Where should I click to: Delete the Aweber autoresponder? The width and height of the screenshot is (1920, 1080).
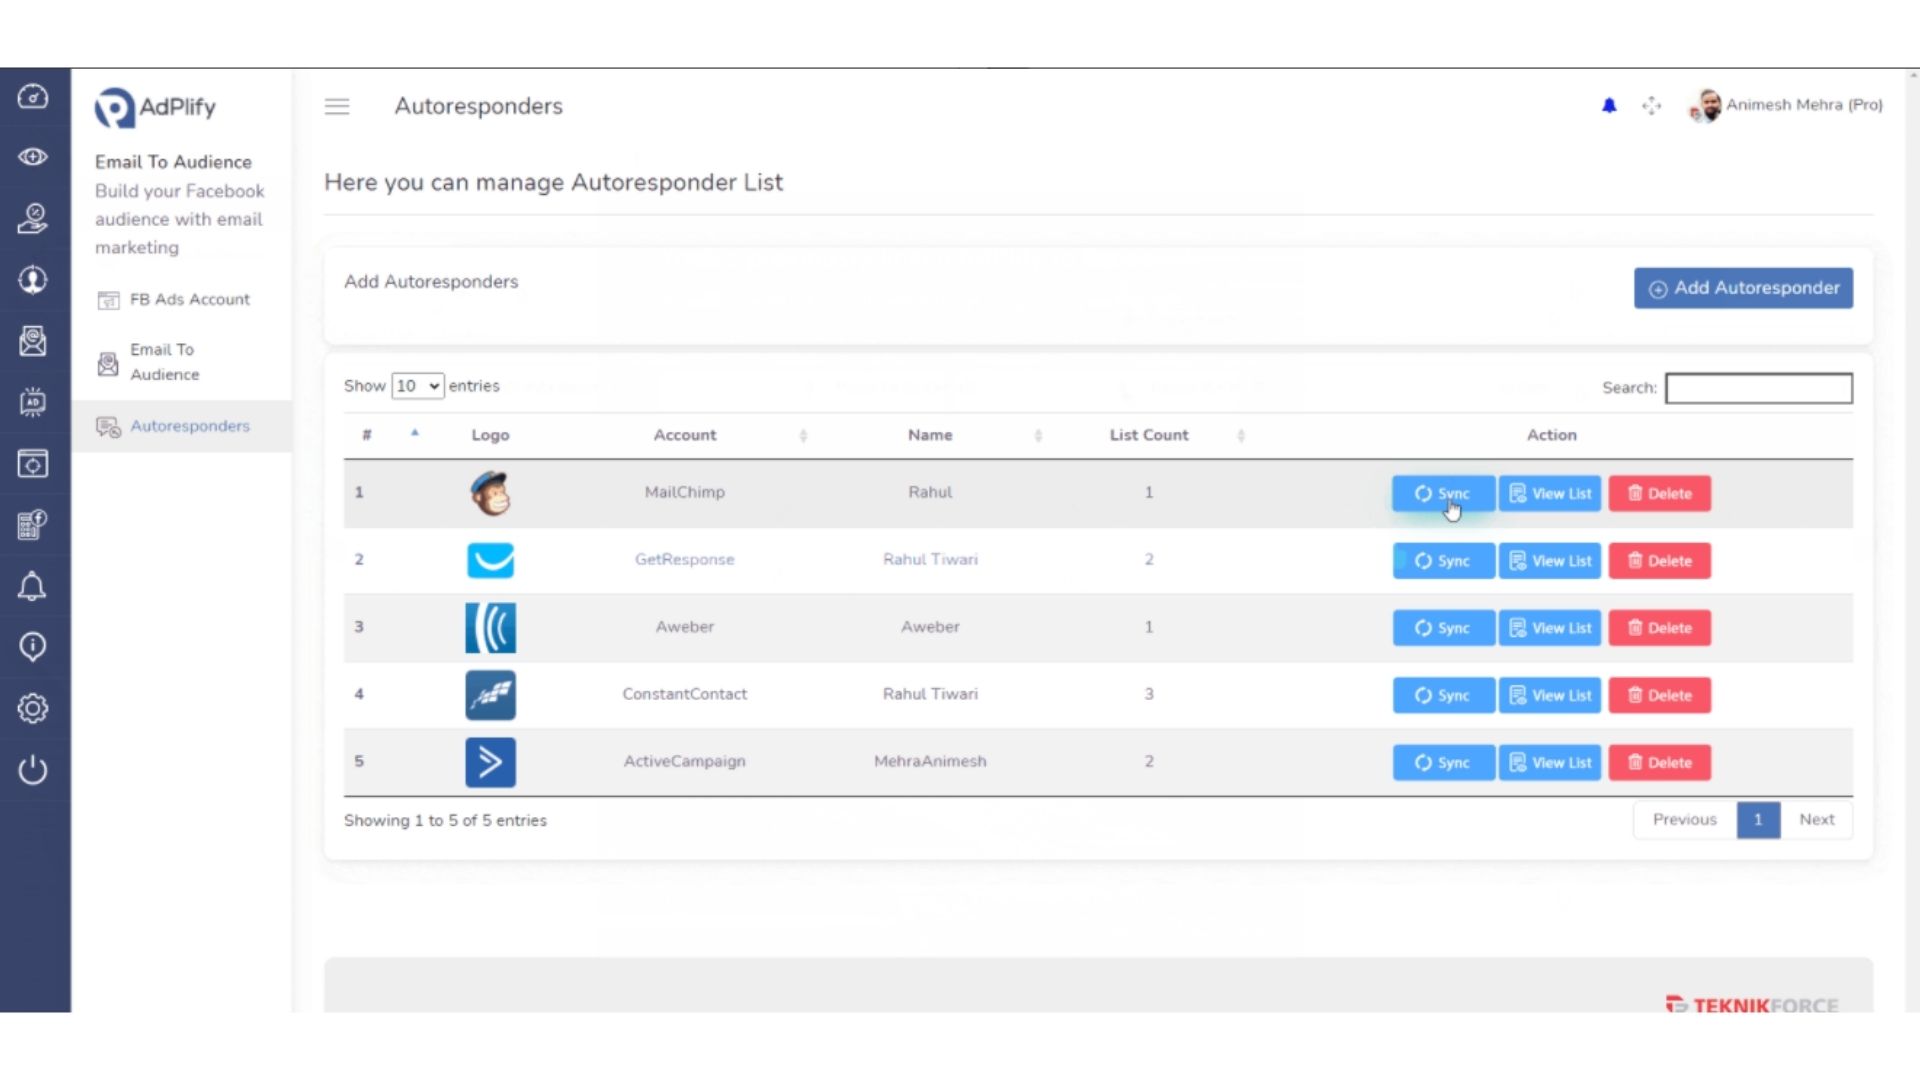click(1659, 628)
